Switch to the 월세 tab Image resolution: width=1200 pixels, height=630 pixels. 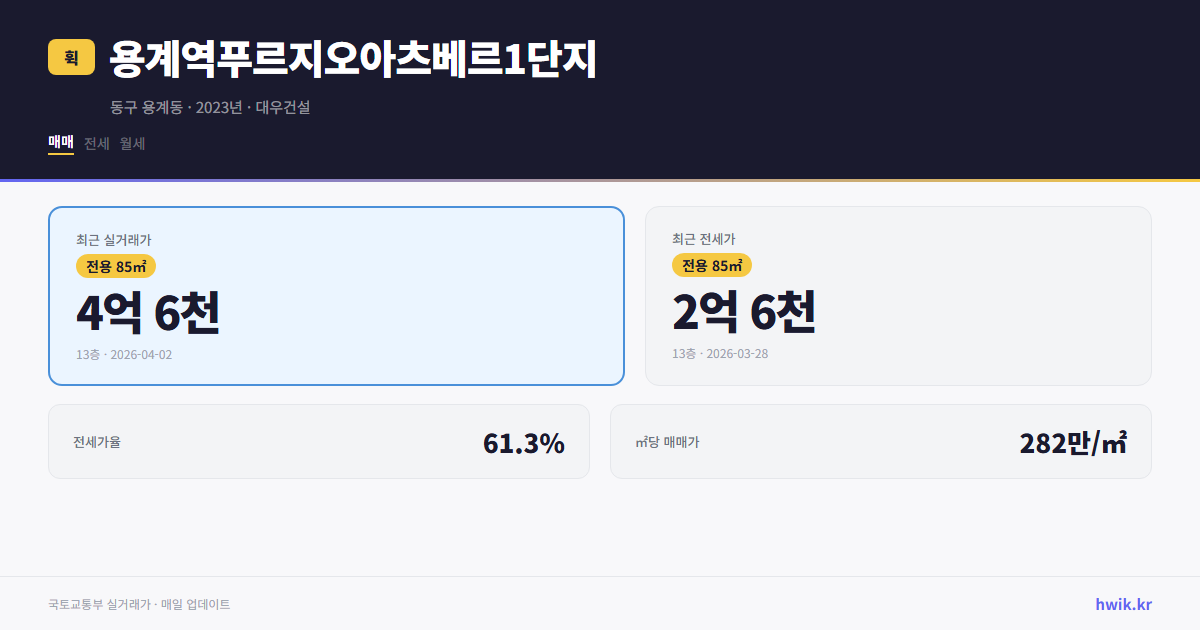click(x=131, y=143)
